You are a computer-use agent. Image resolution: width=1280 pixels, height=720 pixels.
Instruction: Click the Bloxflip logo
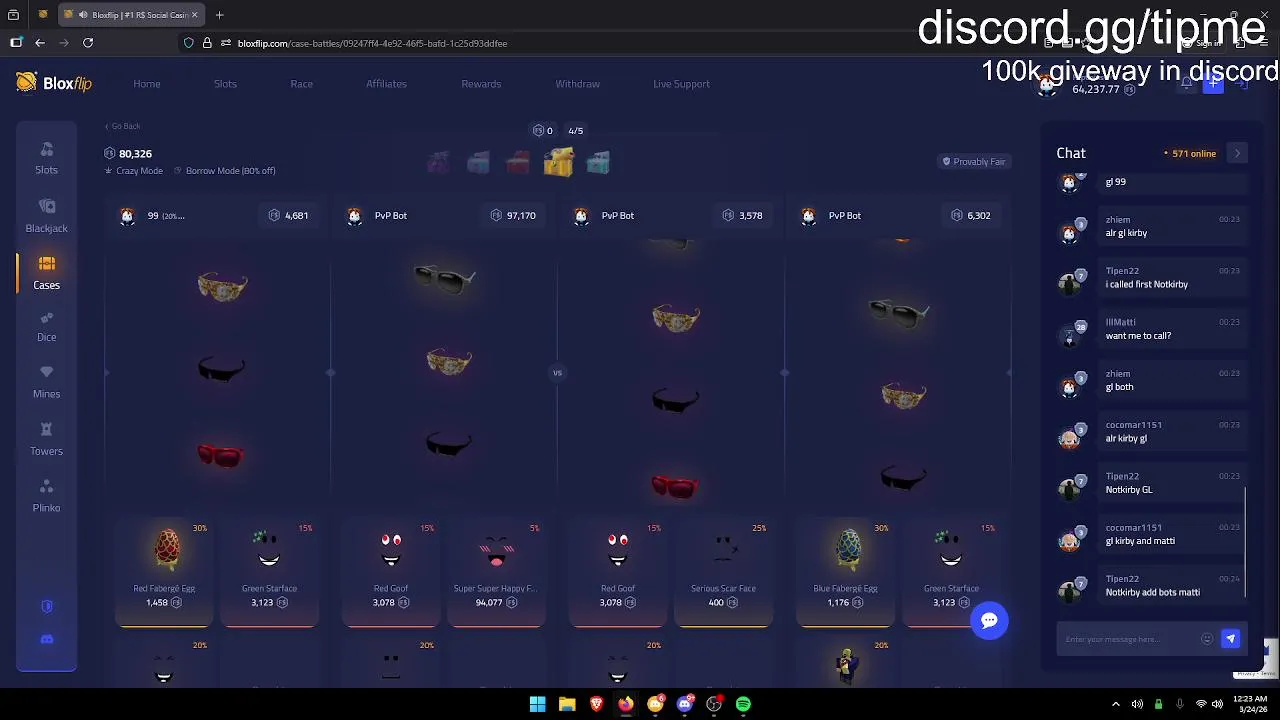coord(54,83)
